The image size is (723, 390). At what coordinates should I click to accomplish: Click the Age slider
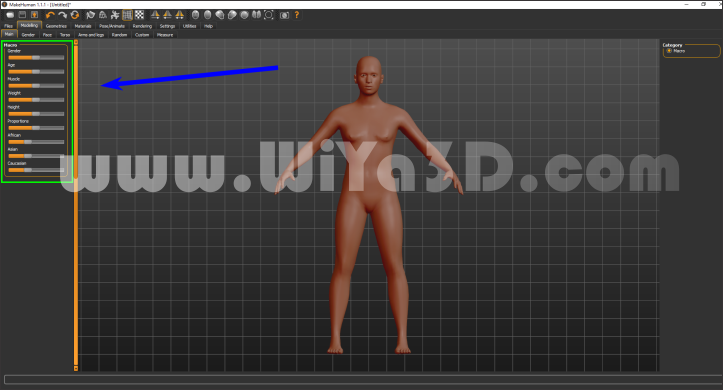pyautogui.click(x=36, y=71)
